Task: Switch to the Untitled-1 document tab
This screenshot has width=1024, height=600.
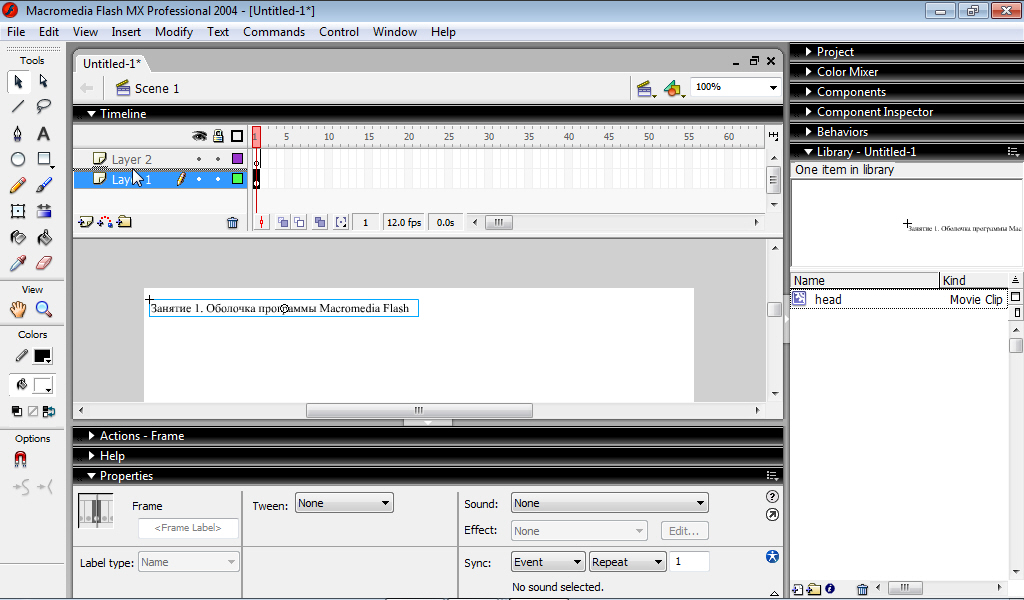Action: pyautogui.click(x=112, y=64)
